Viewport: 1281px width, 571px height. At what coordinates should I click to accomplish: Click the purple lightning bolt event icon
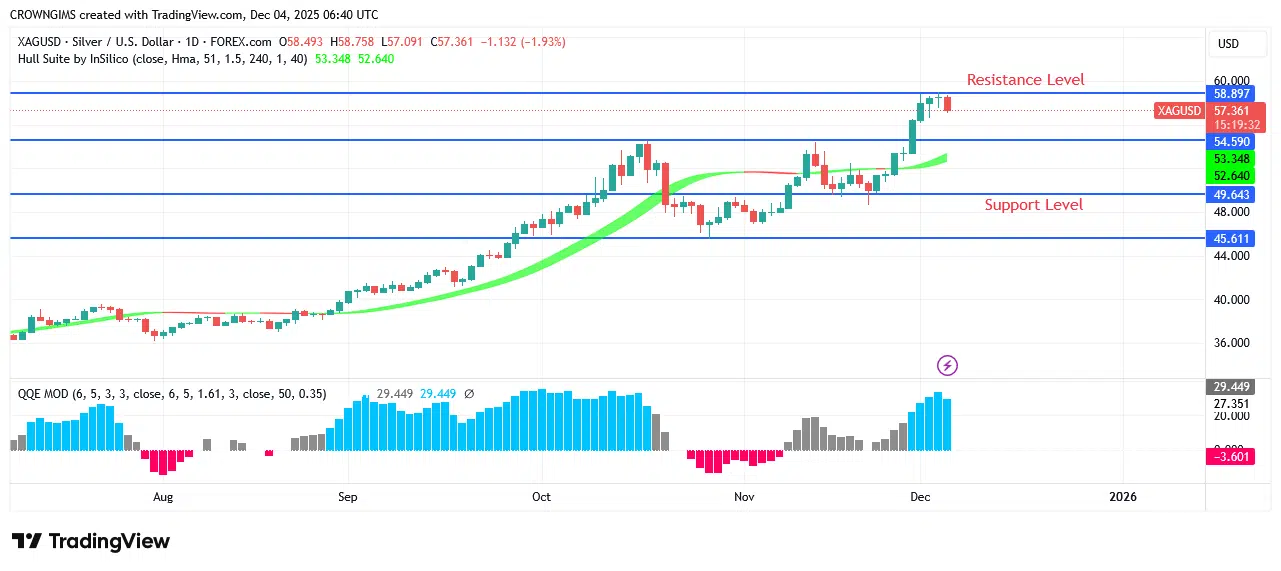click(x=947, y=365)
